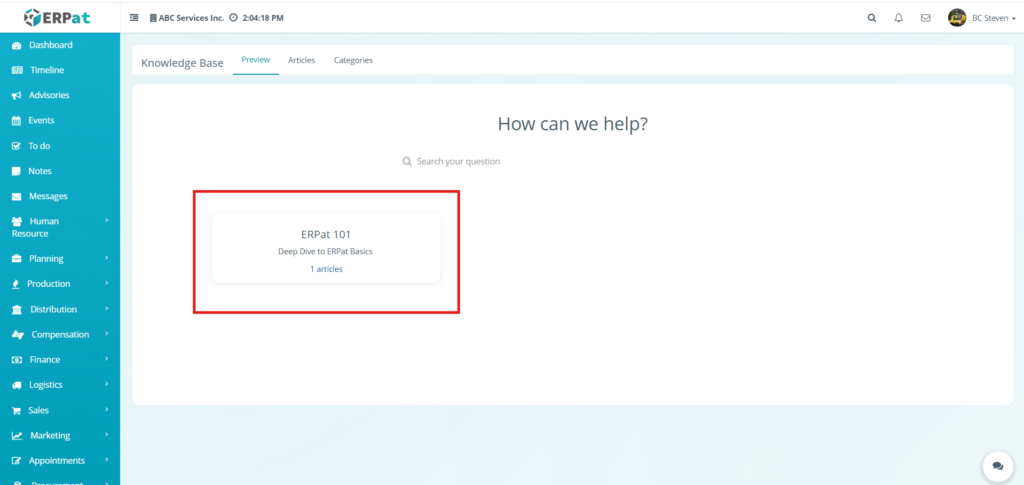Open the chat bubble floating button

(996, 466)
